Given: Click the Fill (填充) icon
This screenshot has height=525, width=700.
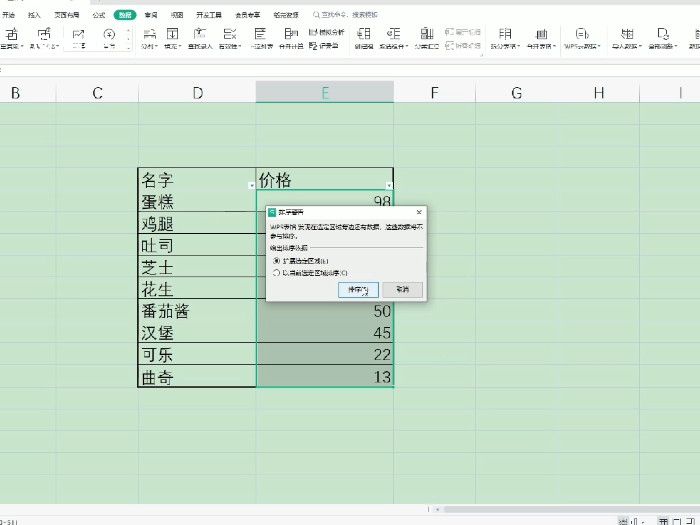Looking at the screenshot, I should point(172,34).
